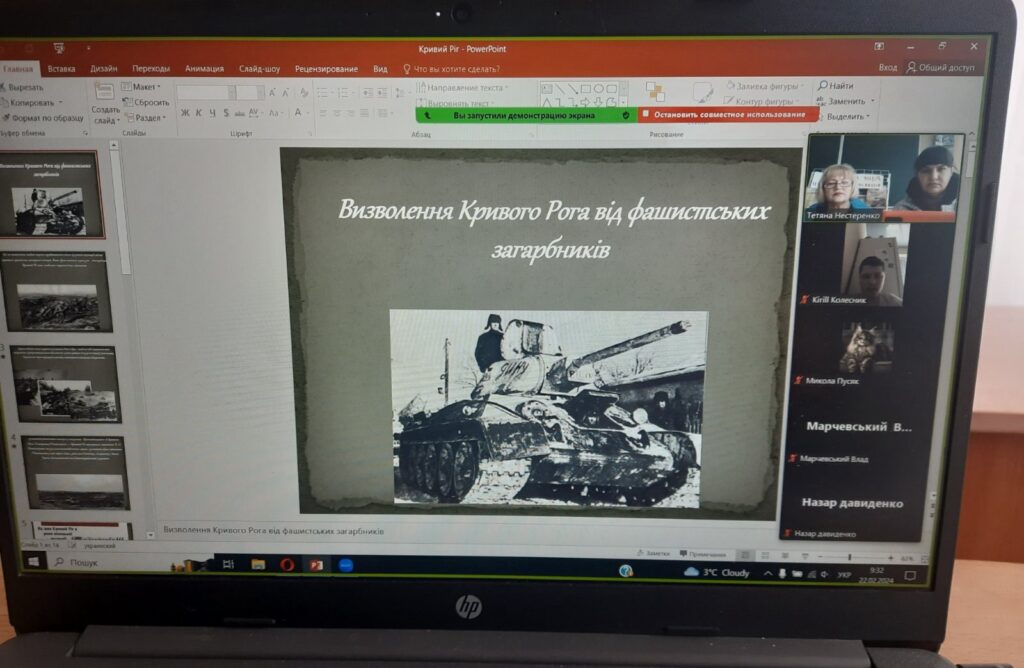Select the second slide thumbnail
The height and width of the screenshot is (668, 1024).
[x=56, y=291]
